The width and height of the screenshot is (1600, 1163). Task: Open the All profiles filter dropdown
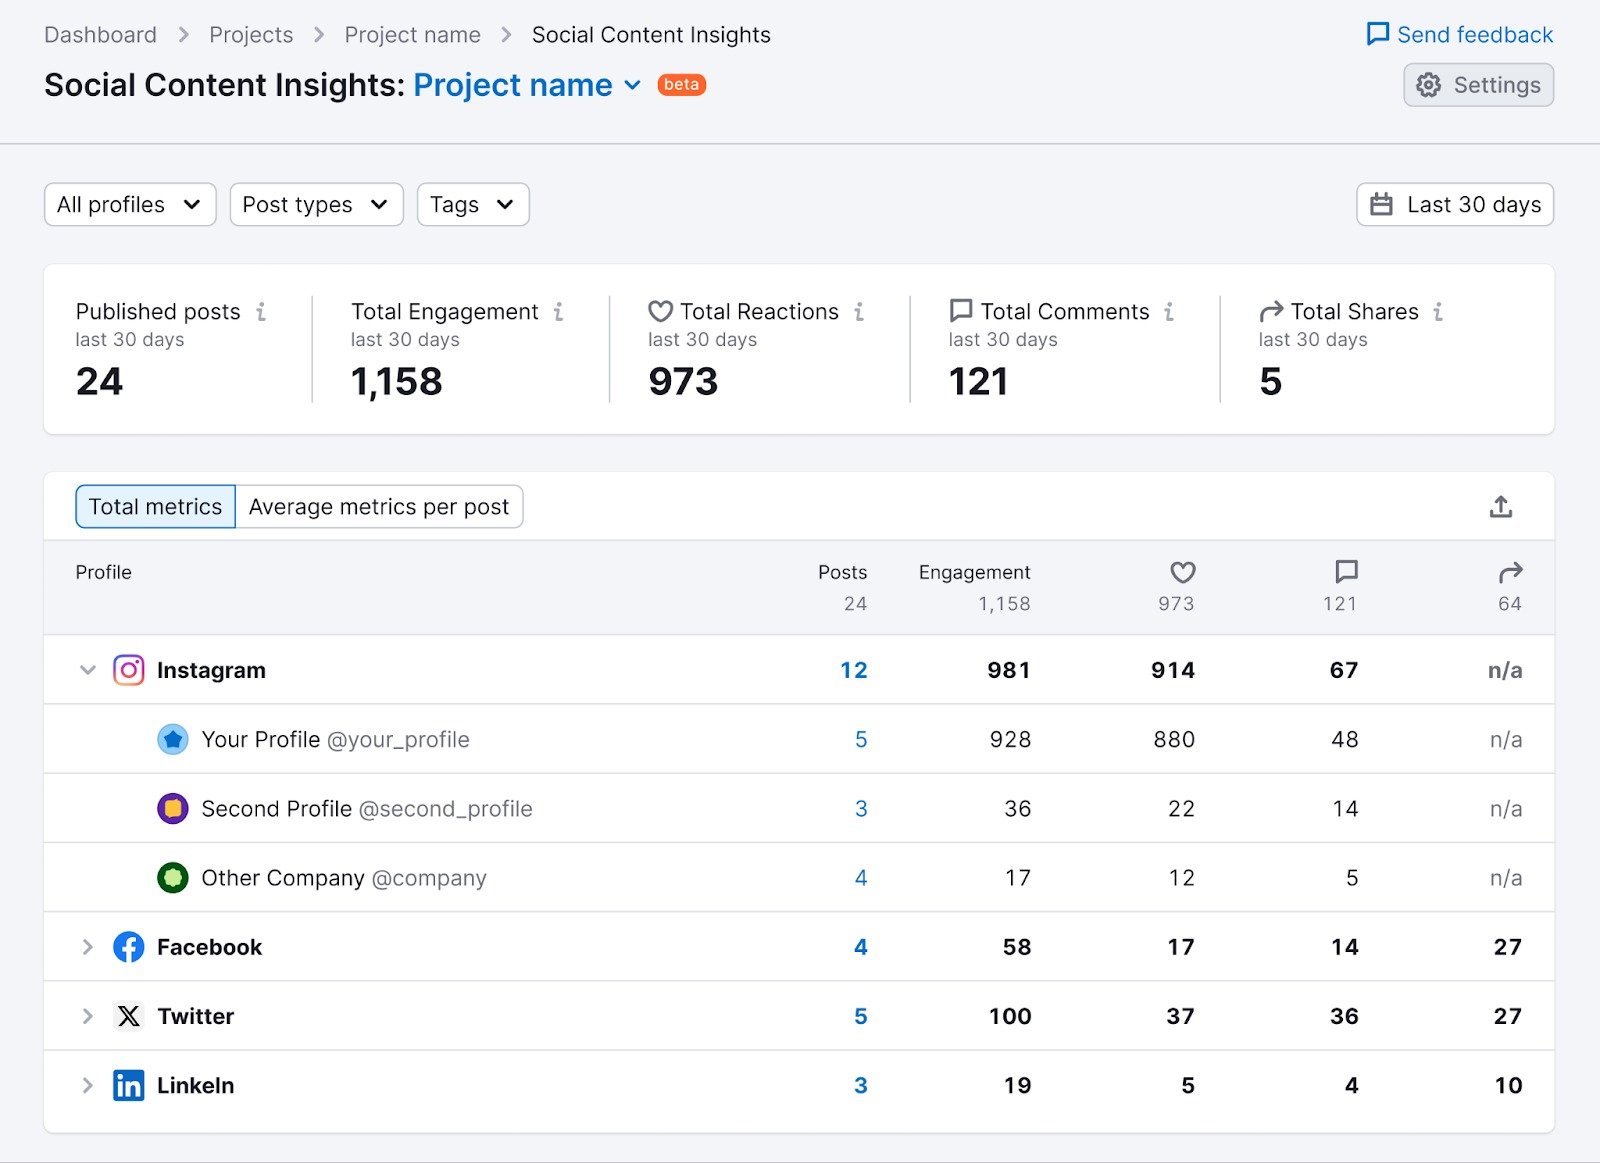(x=129, y=204)
